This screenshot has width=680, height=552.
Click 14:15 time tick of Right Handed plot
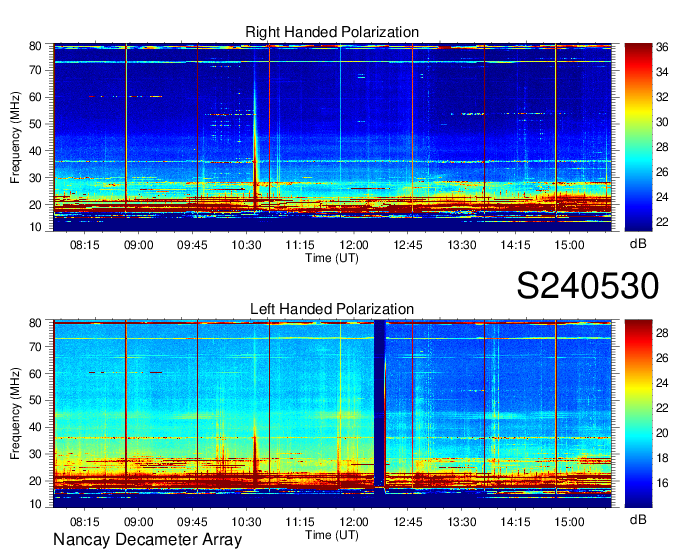coord(516,245)
